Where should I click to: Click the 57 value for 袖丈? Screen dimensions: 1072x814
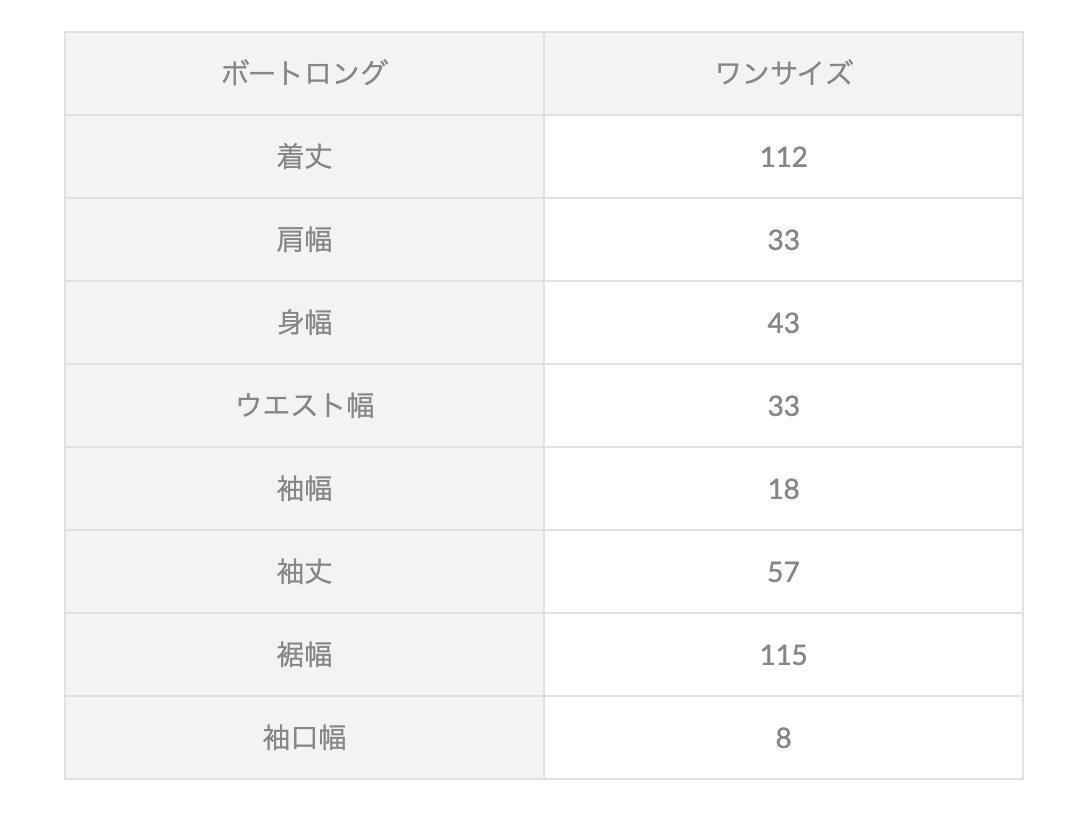(x=783, y=572)
